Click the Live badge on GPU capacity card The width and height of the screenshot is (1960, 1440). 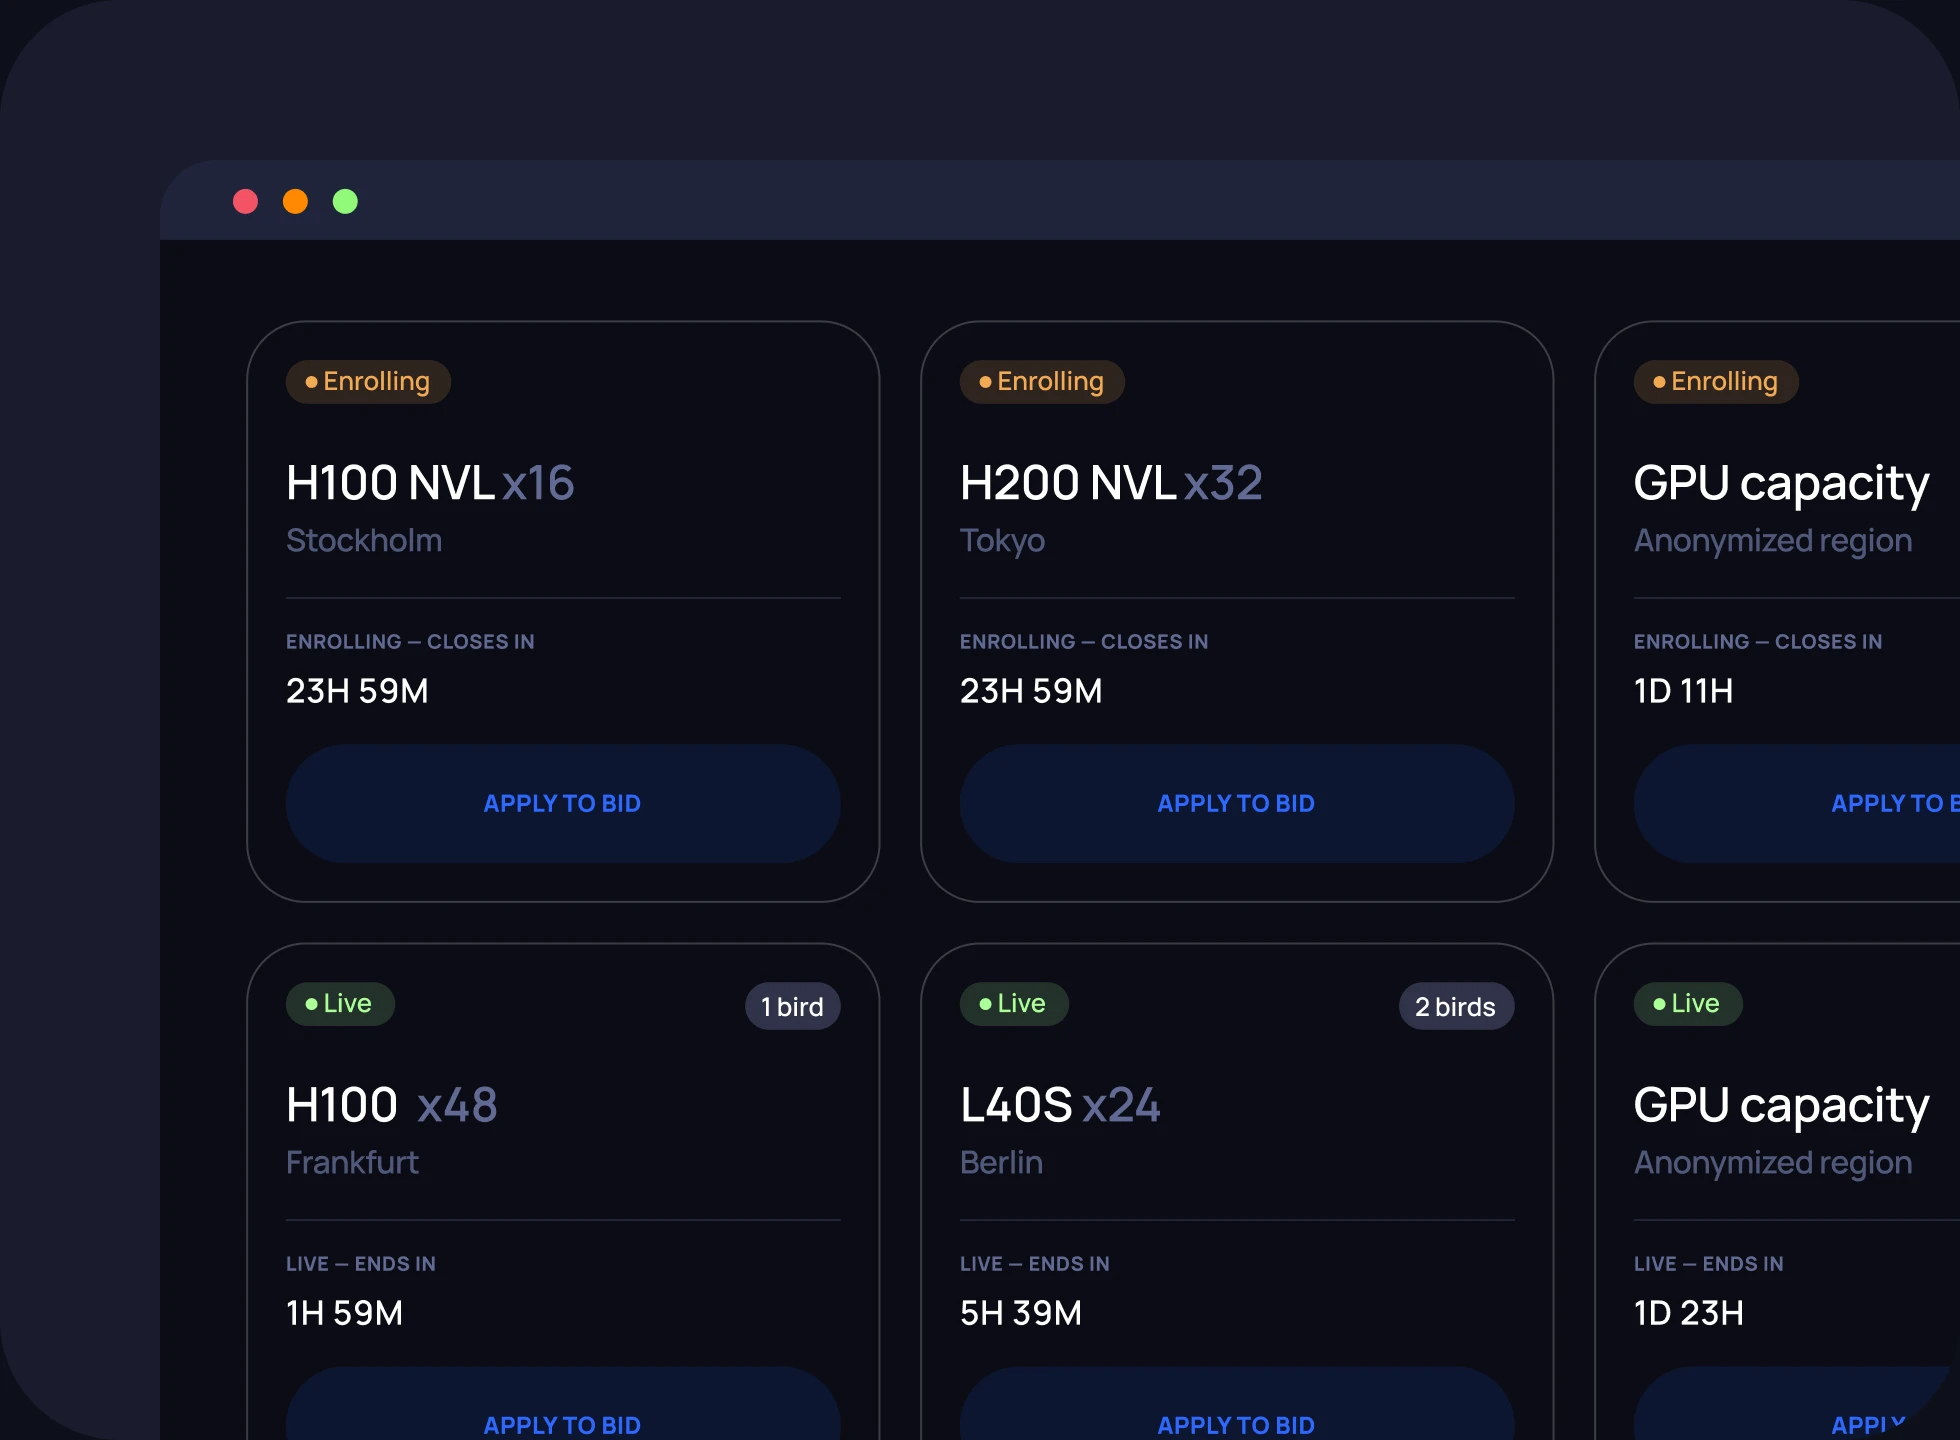1688,1004
